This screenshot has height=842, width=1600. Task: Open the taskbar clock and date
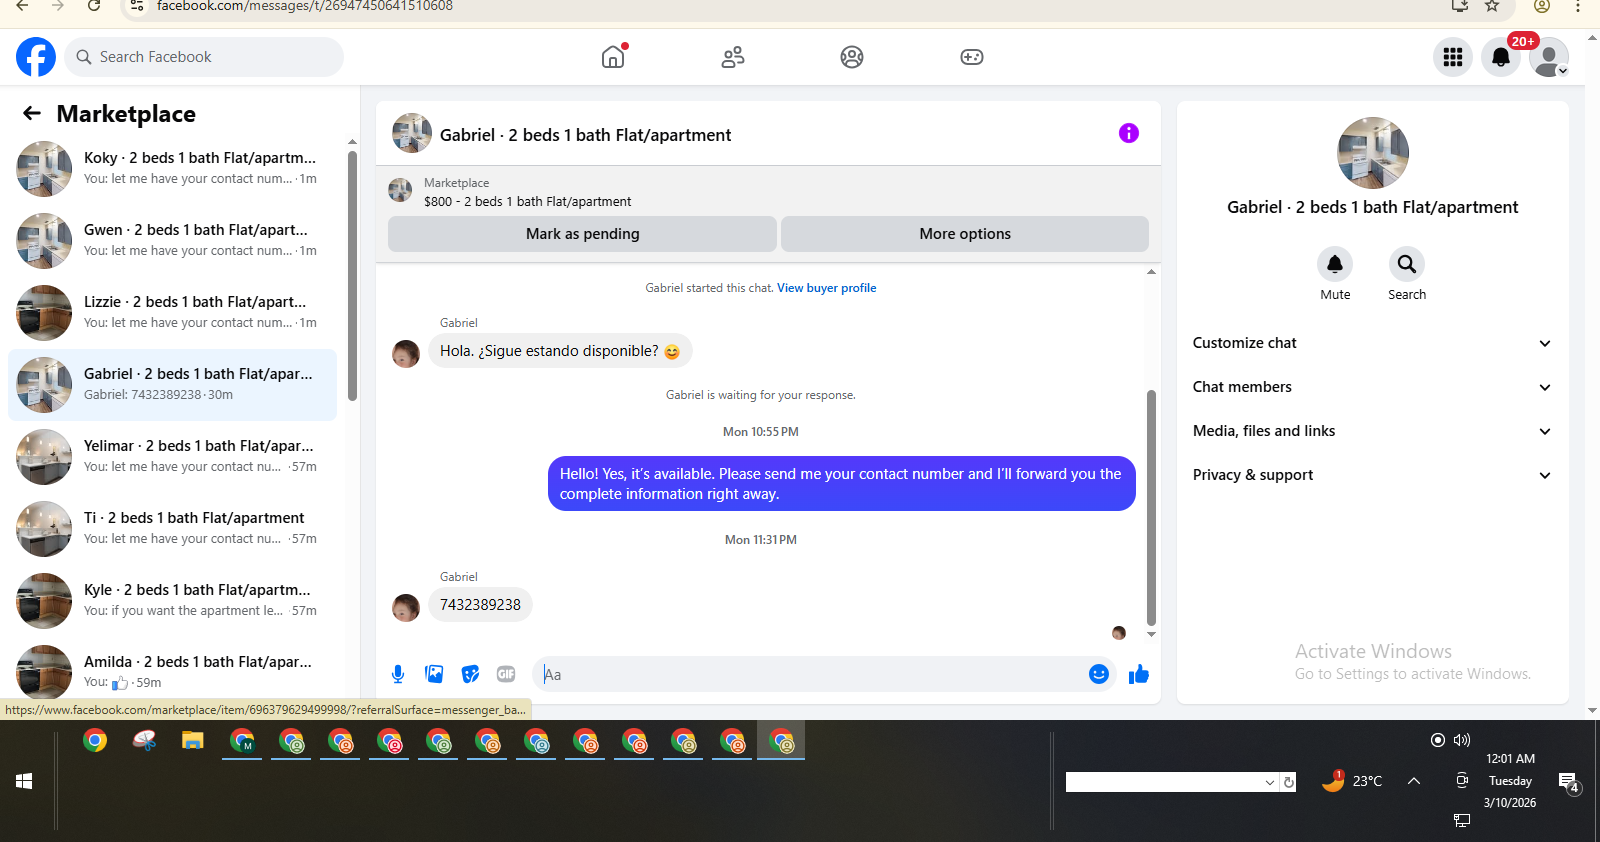coord(1510,781)
